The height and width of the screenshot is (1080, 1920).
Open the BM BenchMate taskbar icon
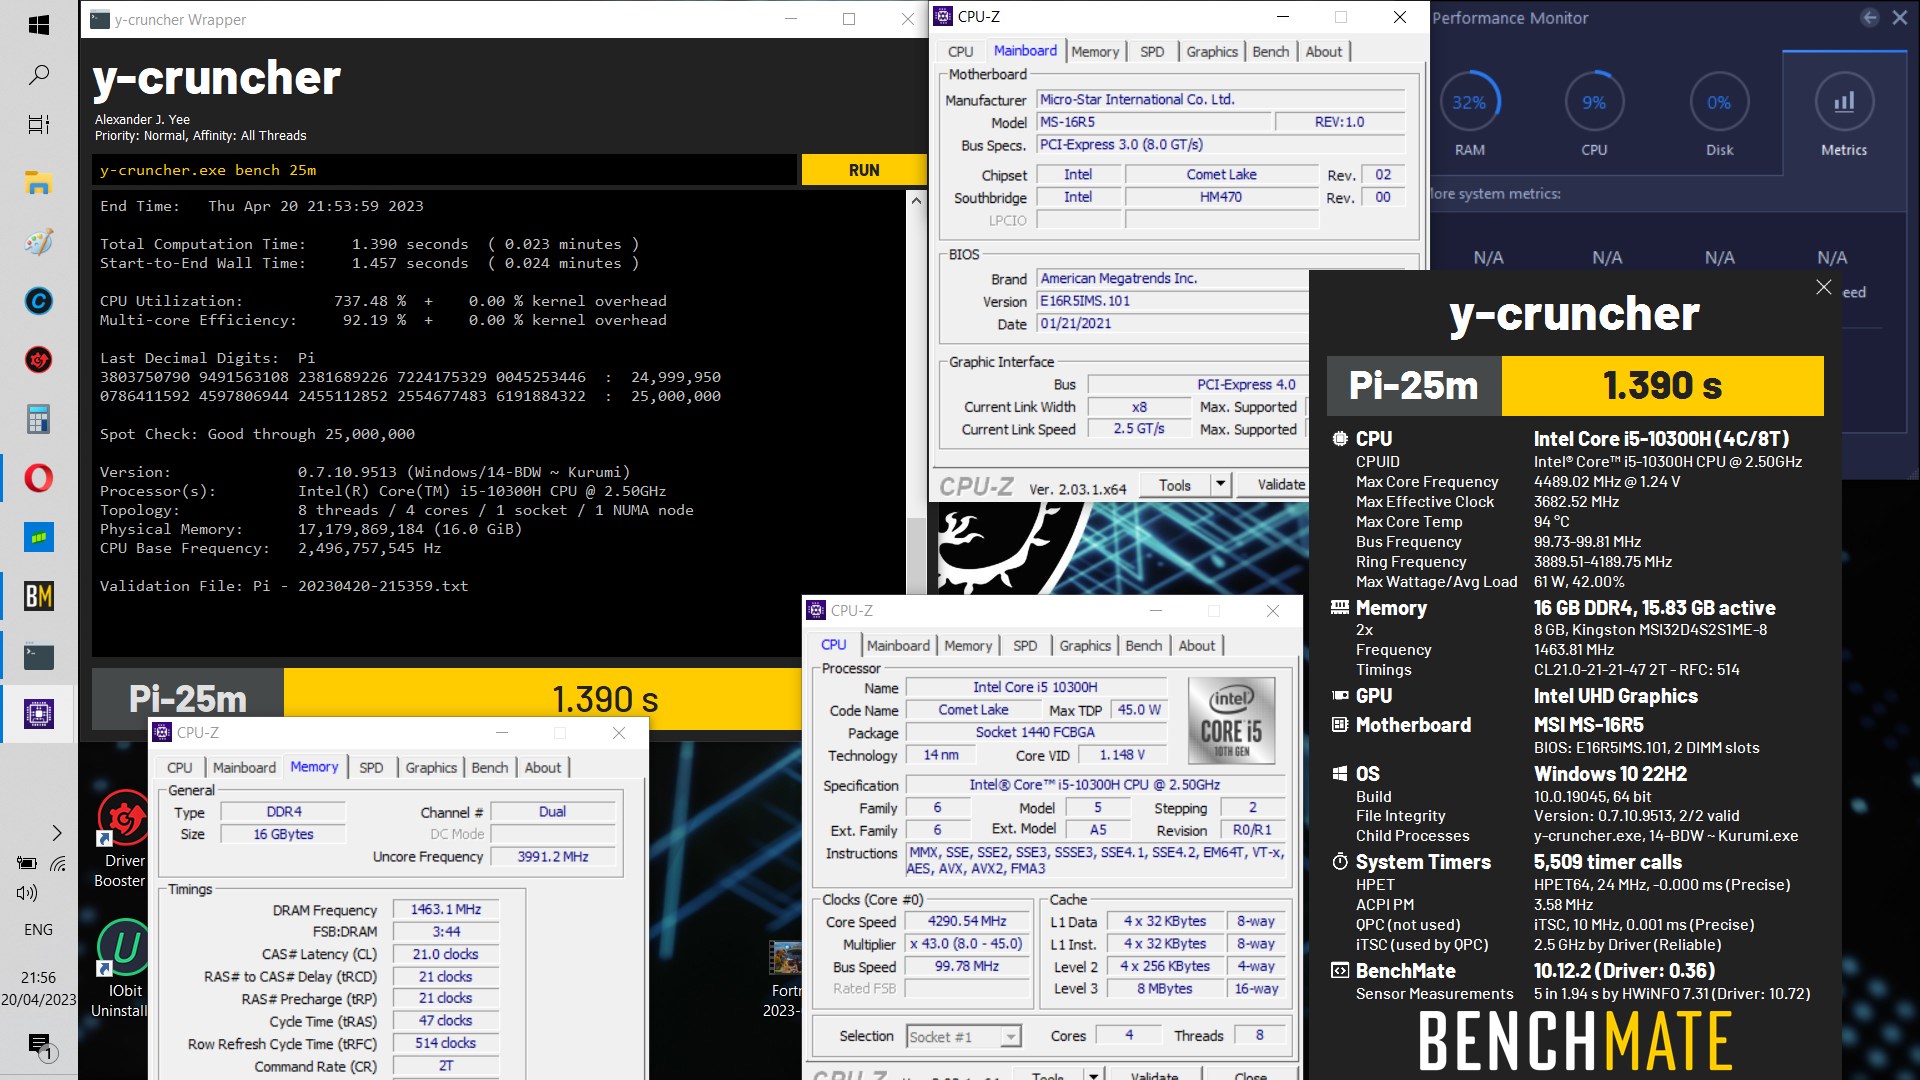coord(39,597)
